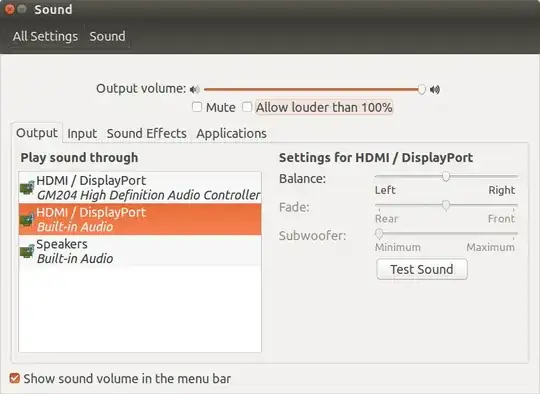Click the 'Maximum' subwoofer label

tap(491, 247)
